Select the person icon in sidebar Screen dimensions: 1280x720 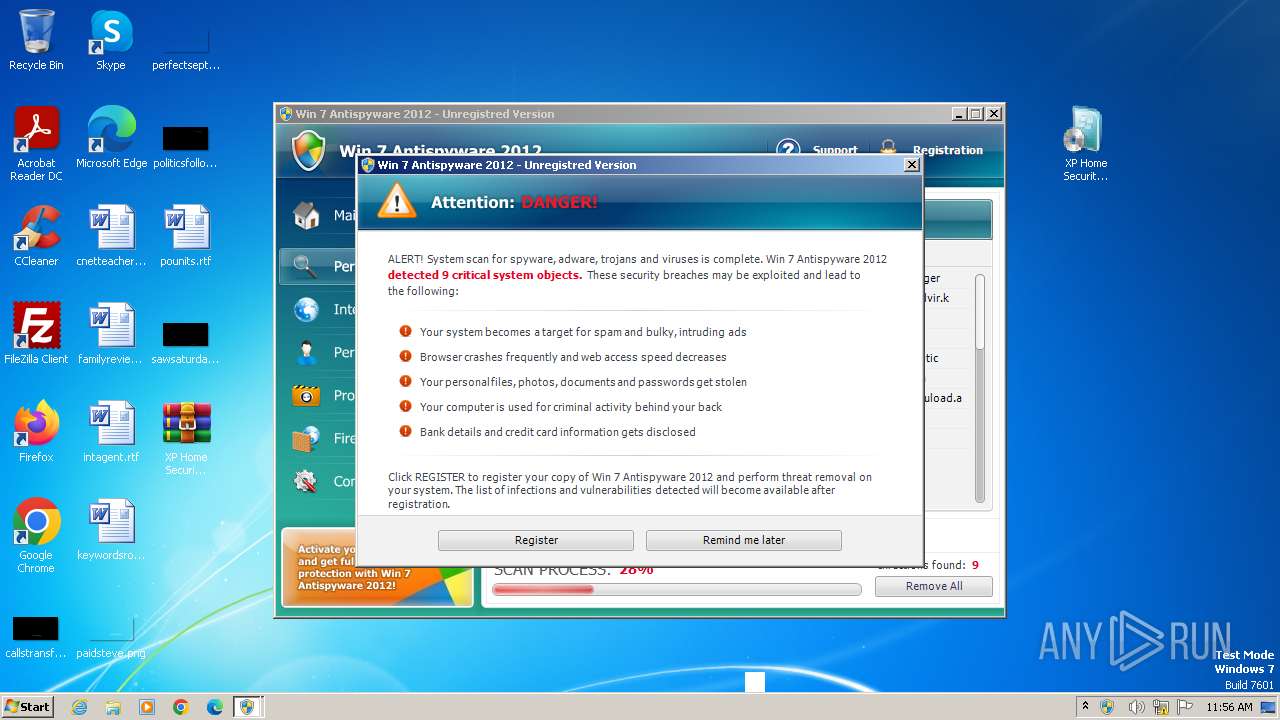[306, 352]
